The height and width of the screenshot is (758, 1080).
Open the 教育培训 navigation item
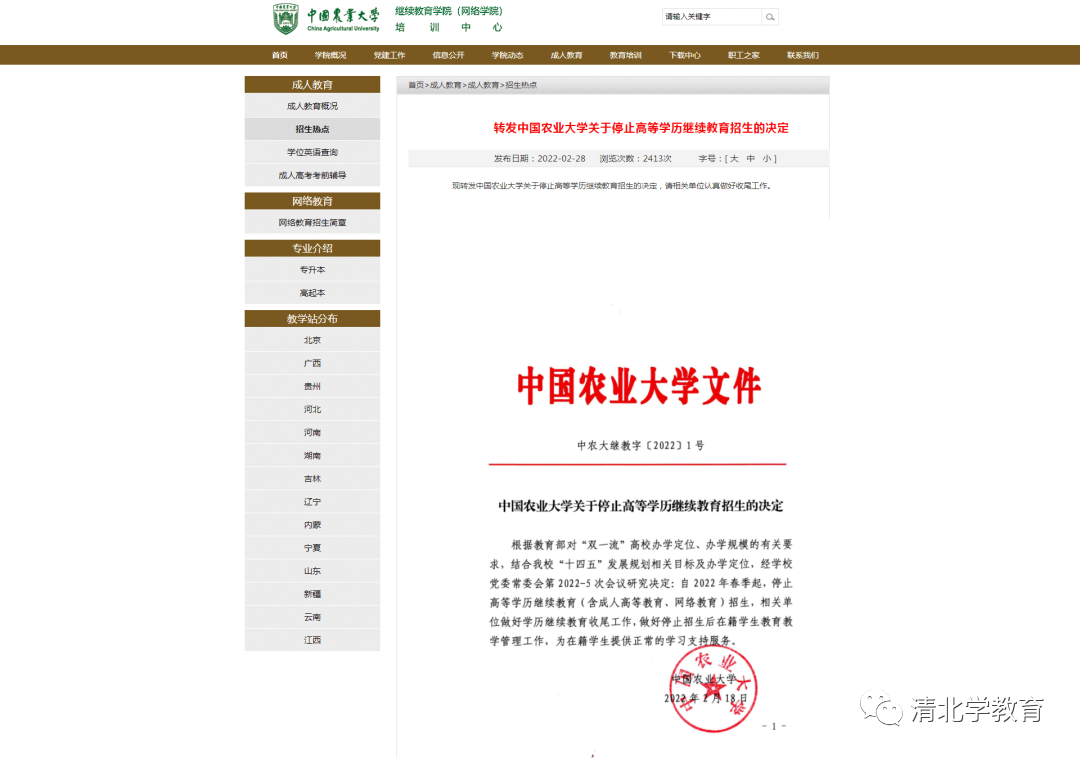(625, 55)
